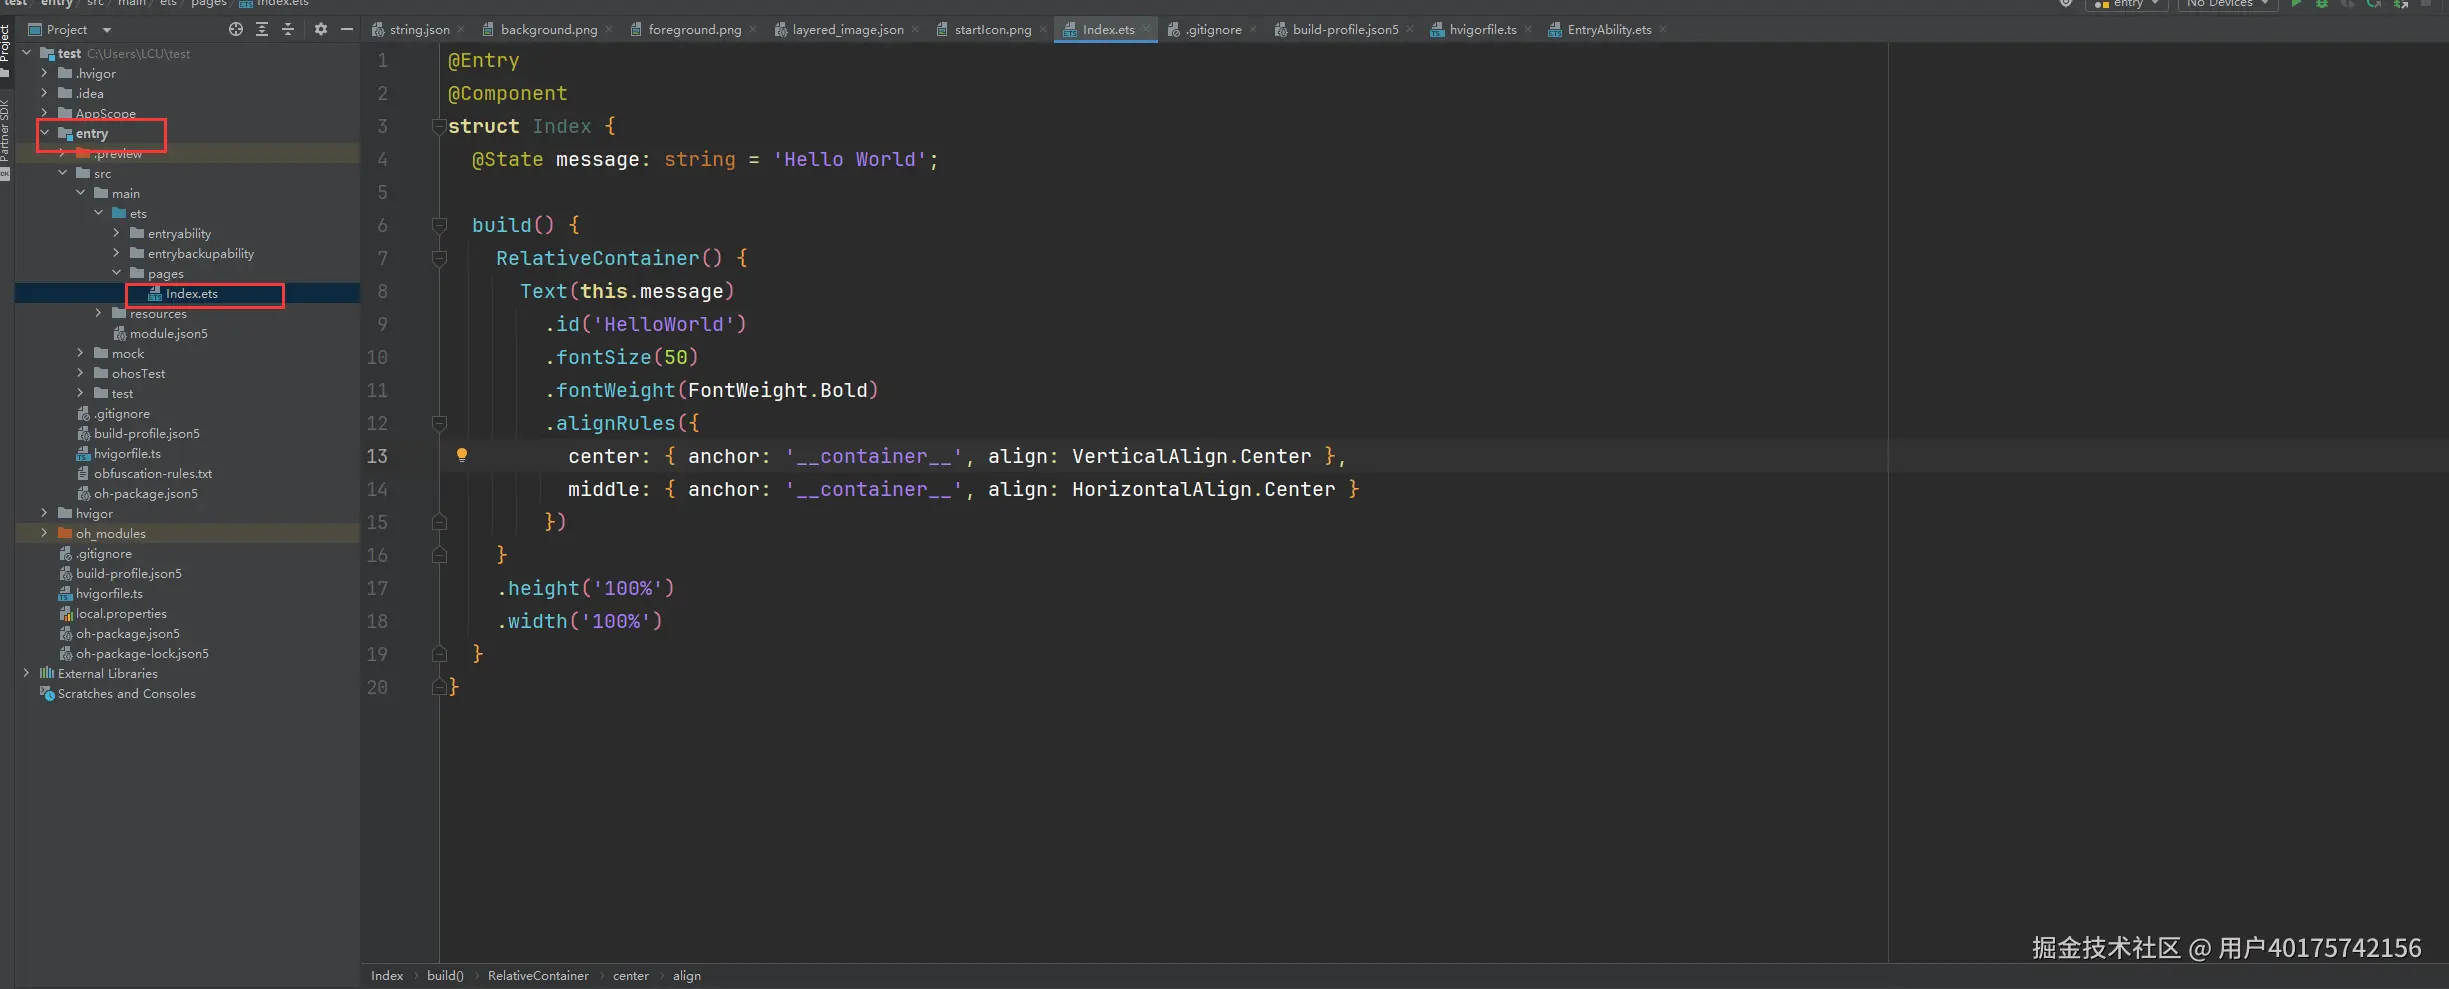
Task: Expand External Libraries node
Action: pos(27,673)
